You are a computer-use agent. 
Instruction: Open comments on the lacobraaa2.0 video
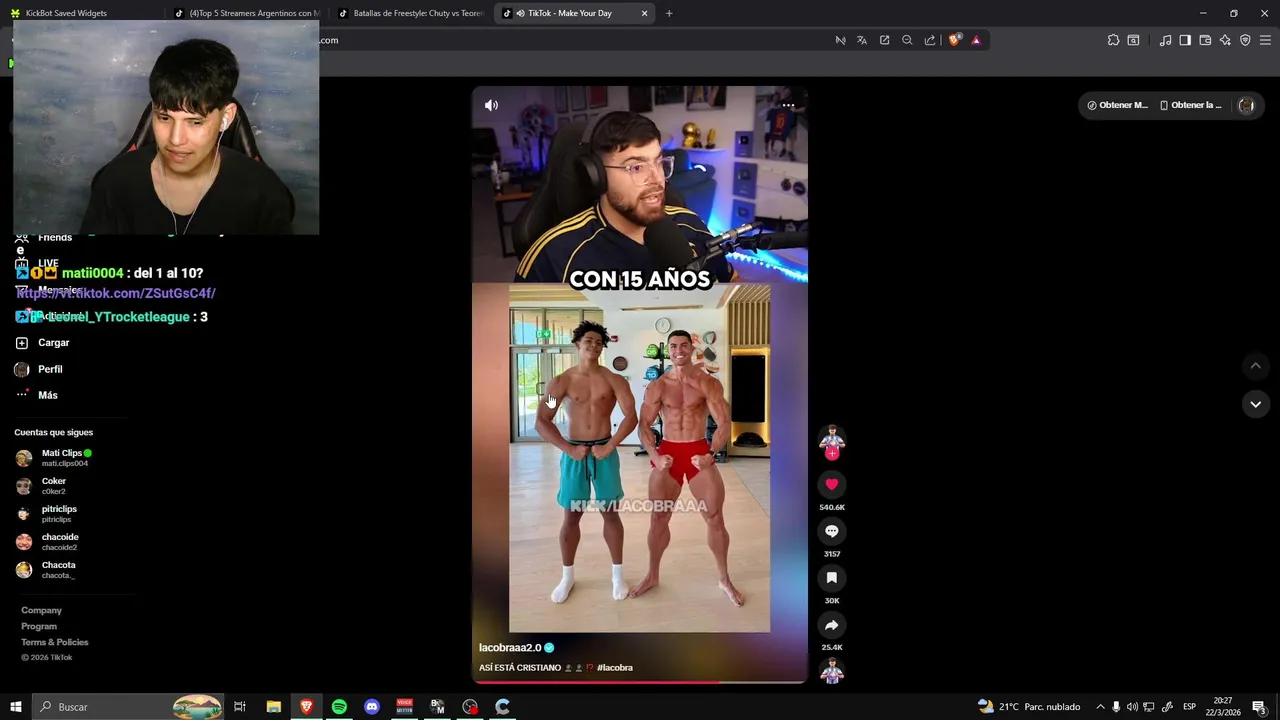831,531
